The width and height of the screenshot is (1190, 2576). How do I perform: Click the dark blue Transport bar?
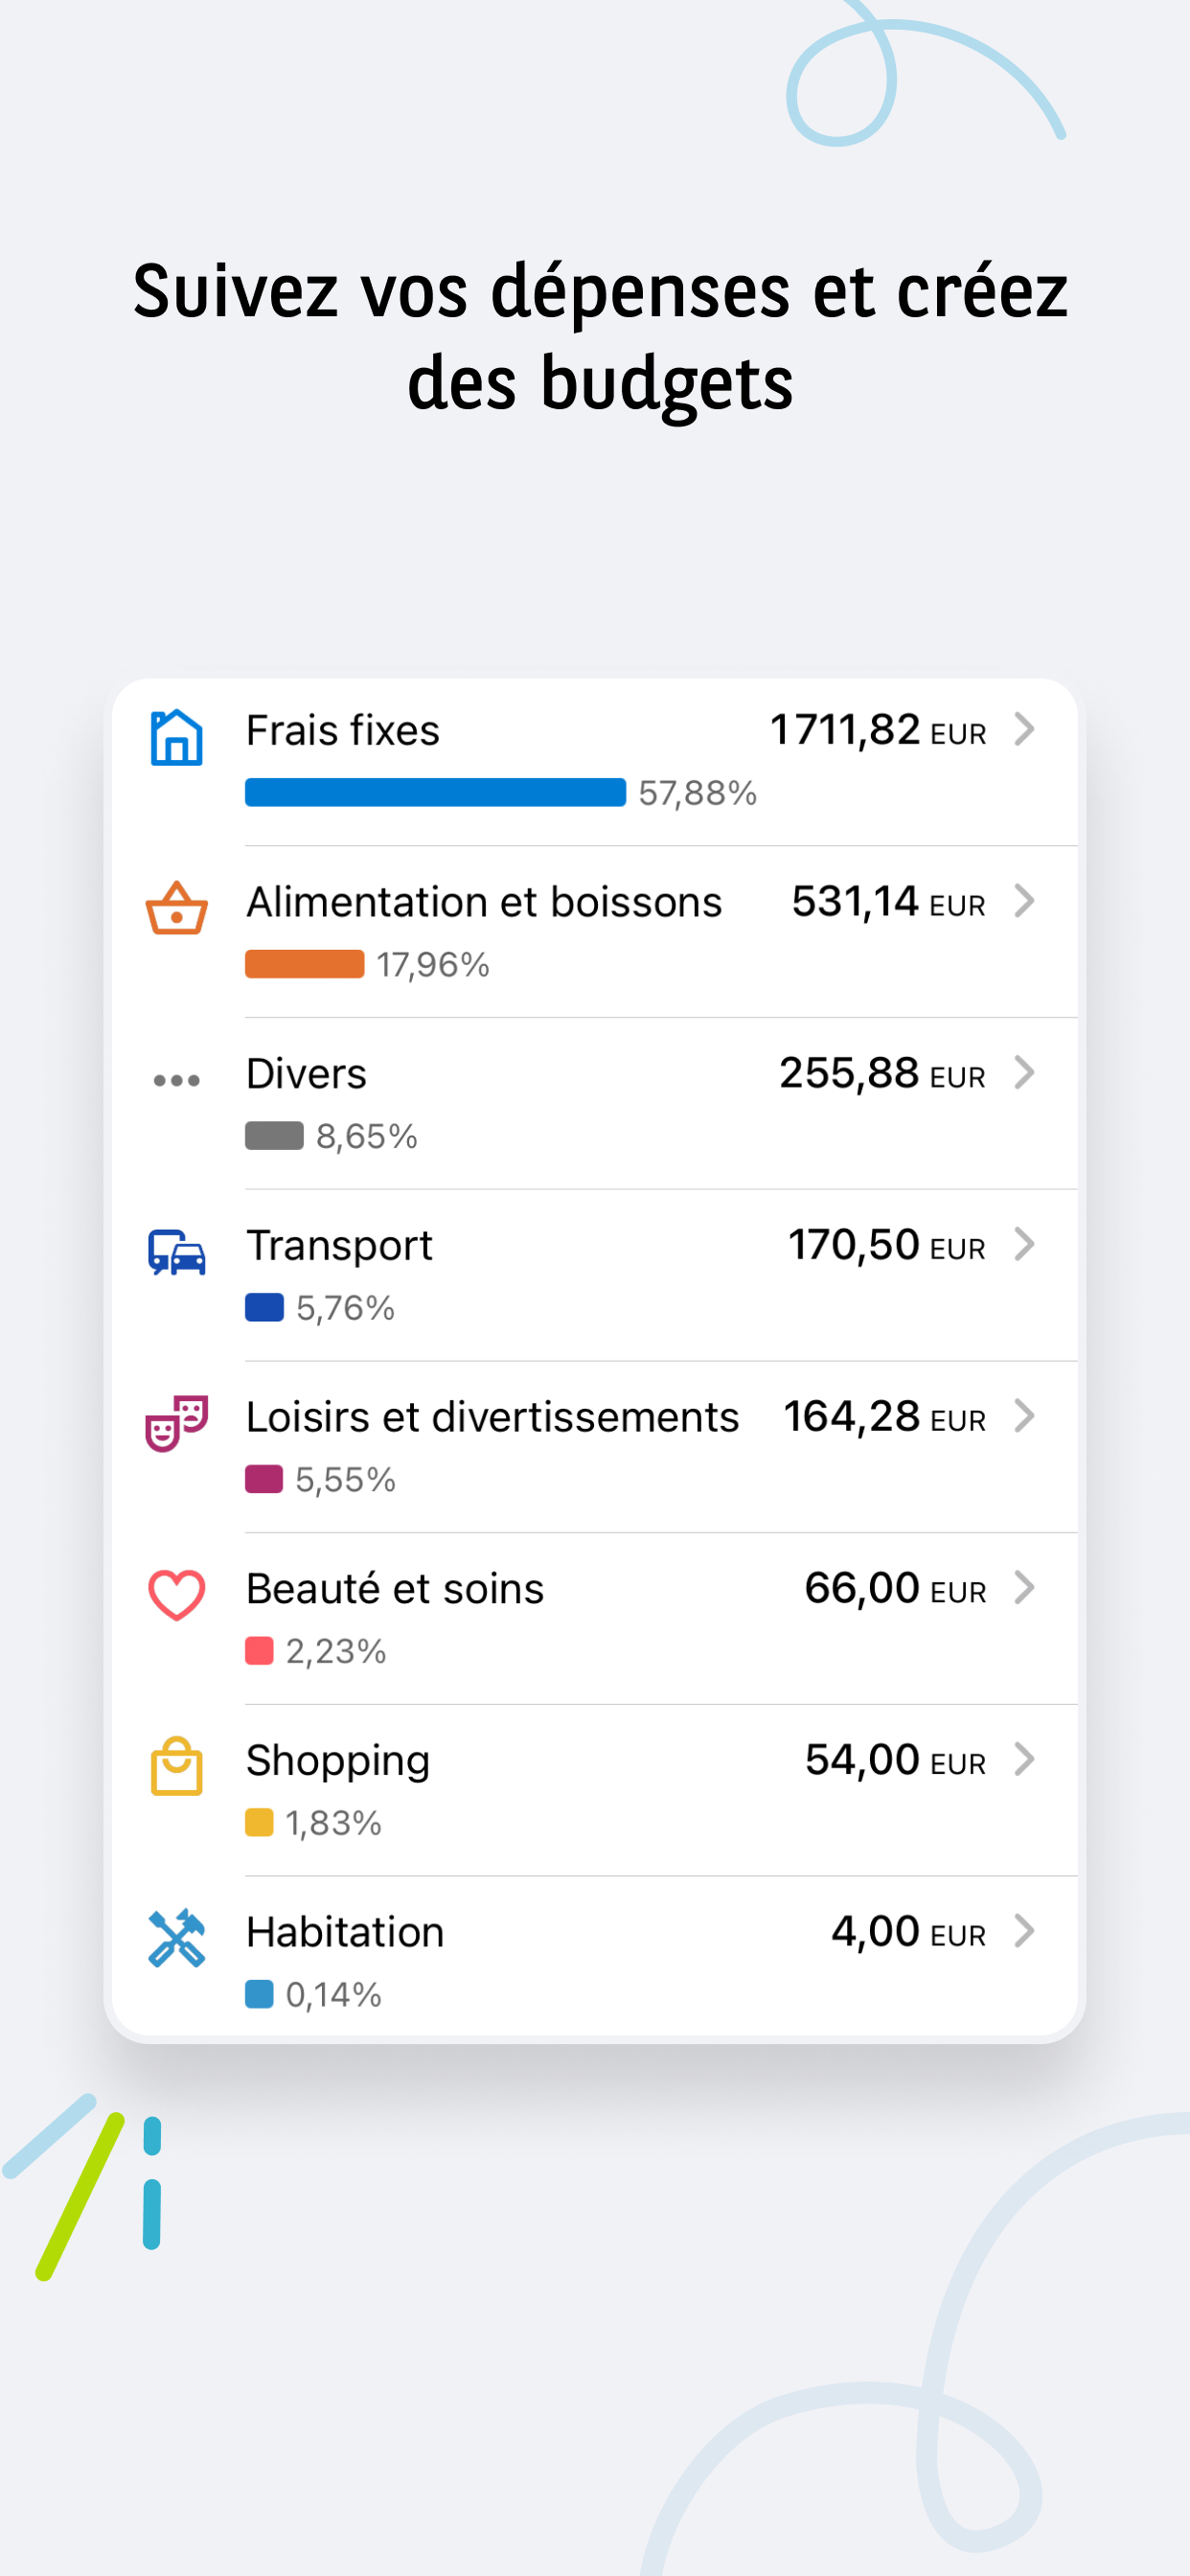tap(264, 1308)
